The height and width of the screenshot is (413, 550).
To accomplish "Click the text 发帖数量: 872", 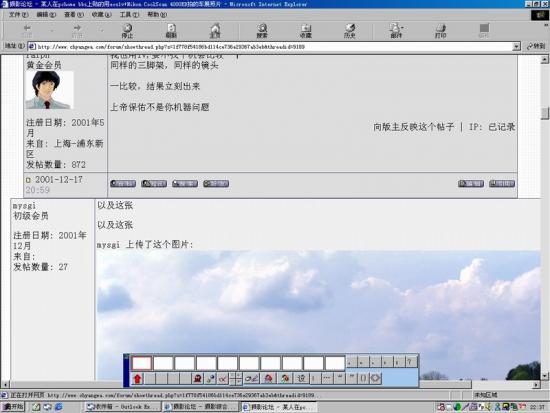I will point(56,164).
